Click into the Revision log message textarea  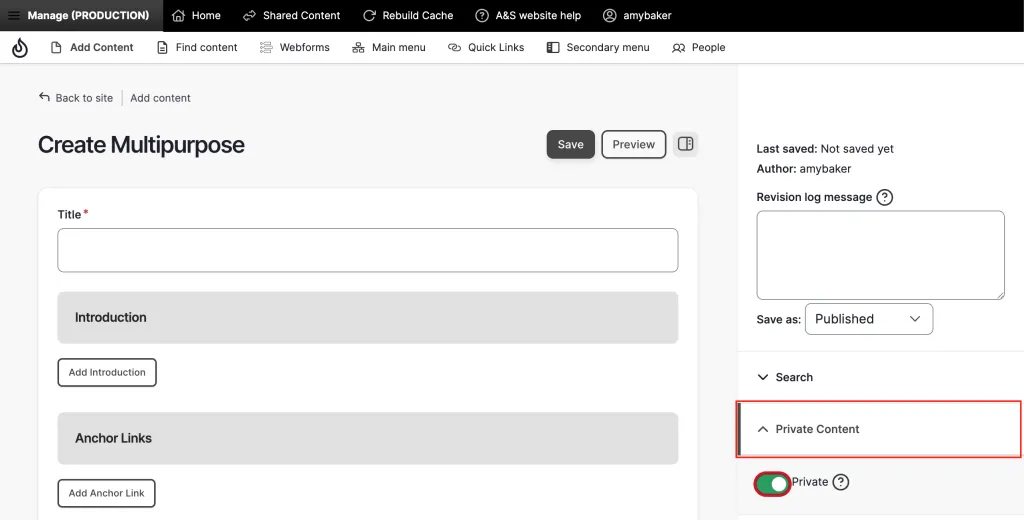tap(880, 254)
